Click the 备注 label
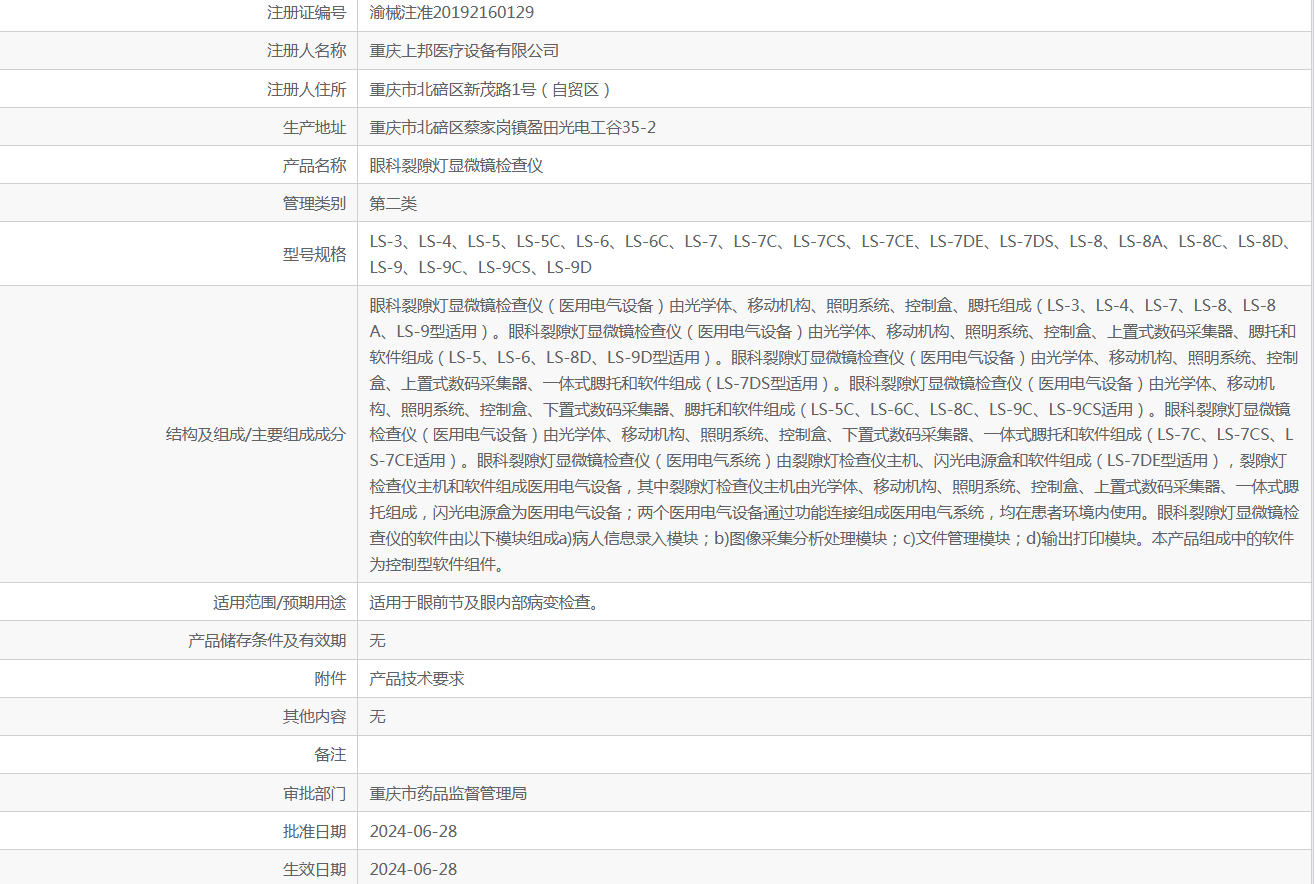The image size is (1315, 884). pos(331,754)
